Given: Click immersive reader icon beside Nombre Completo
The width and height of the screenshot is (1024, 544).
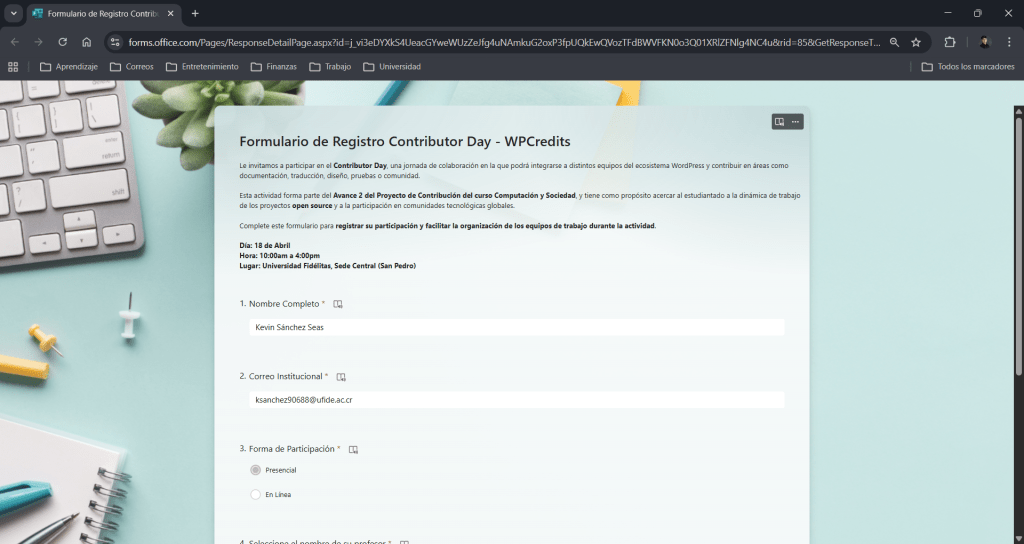Looking at the screenshot, I should 338,304.
